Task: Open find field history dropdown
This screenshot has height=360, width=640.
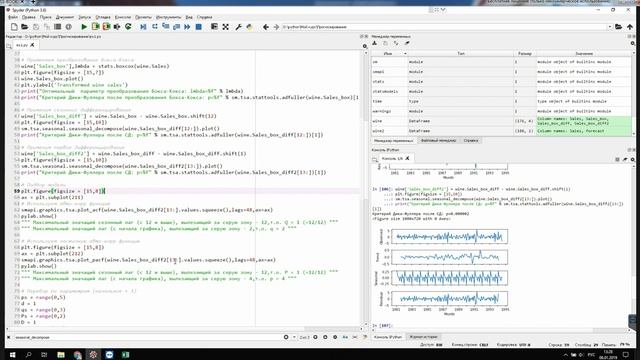Action: pos(294,337)
